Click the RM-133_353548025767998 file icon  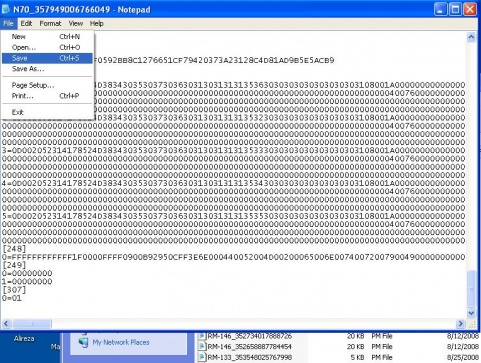(202, 357)
